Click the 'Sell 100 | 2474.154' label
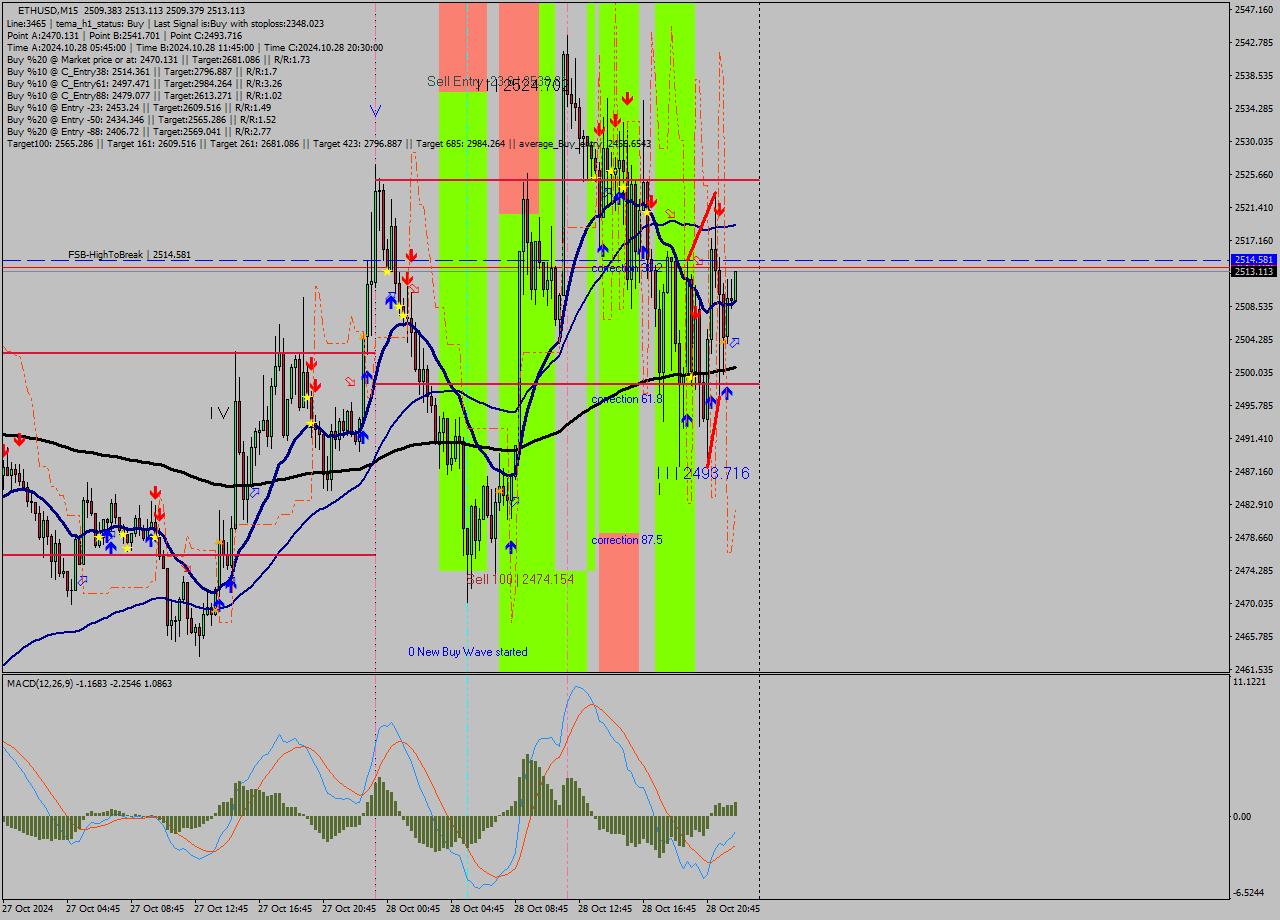The height and width of the screenshot is (920, 1280). click(x=521, y=579)
